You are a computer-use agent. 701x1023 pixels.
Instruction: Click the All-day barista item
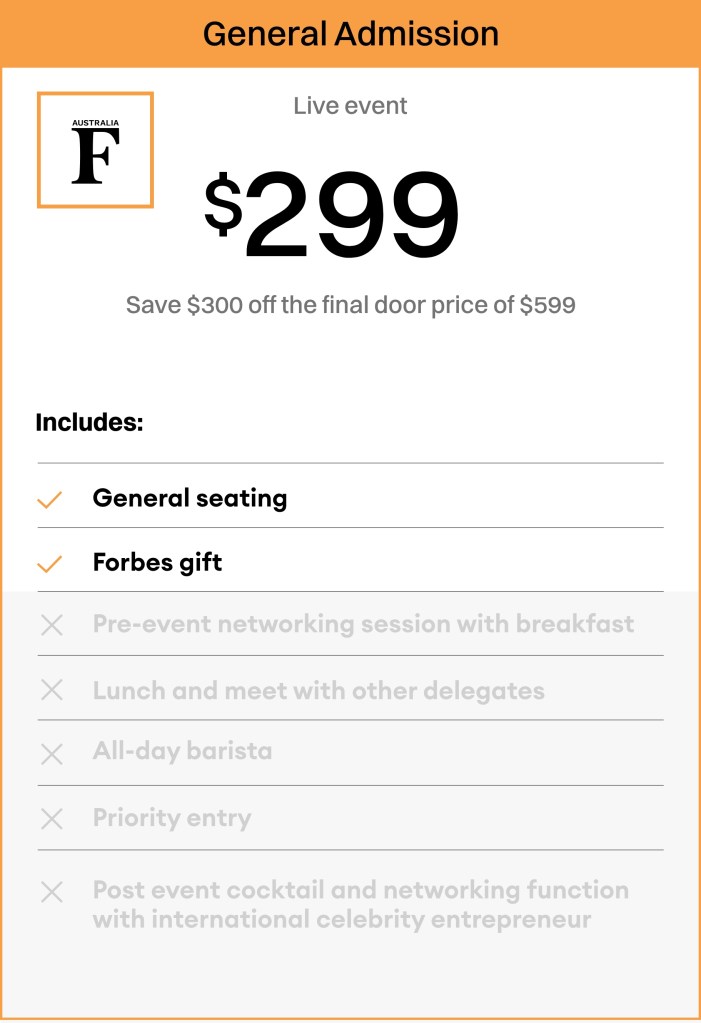tap(182, 751)
